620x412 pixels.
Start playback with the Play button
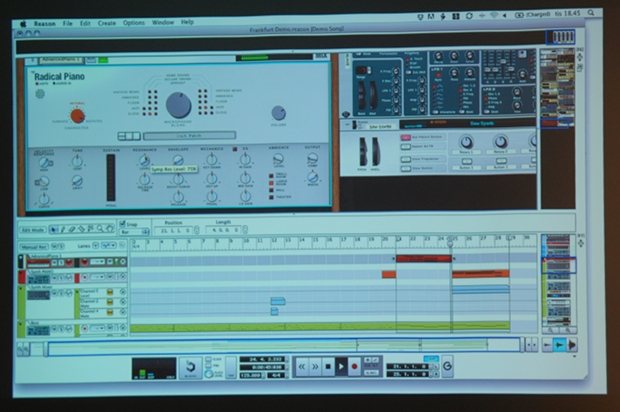[x=341, y=367]
